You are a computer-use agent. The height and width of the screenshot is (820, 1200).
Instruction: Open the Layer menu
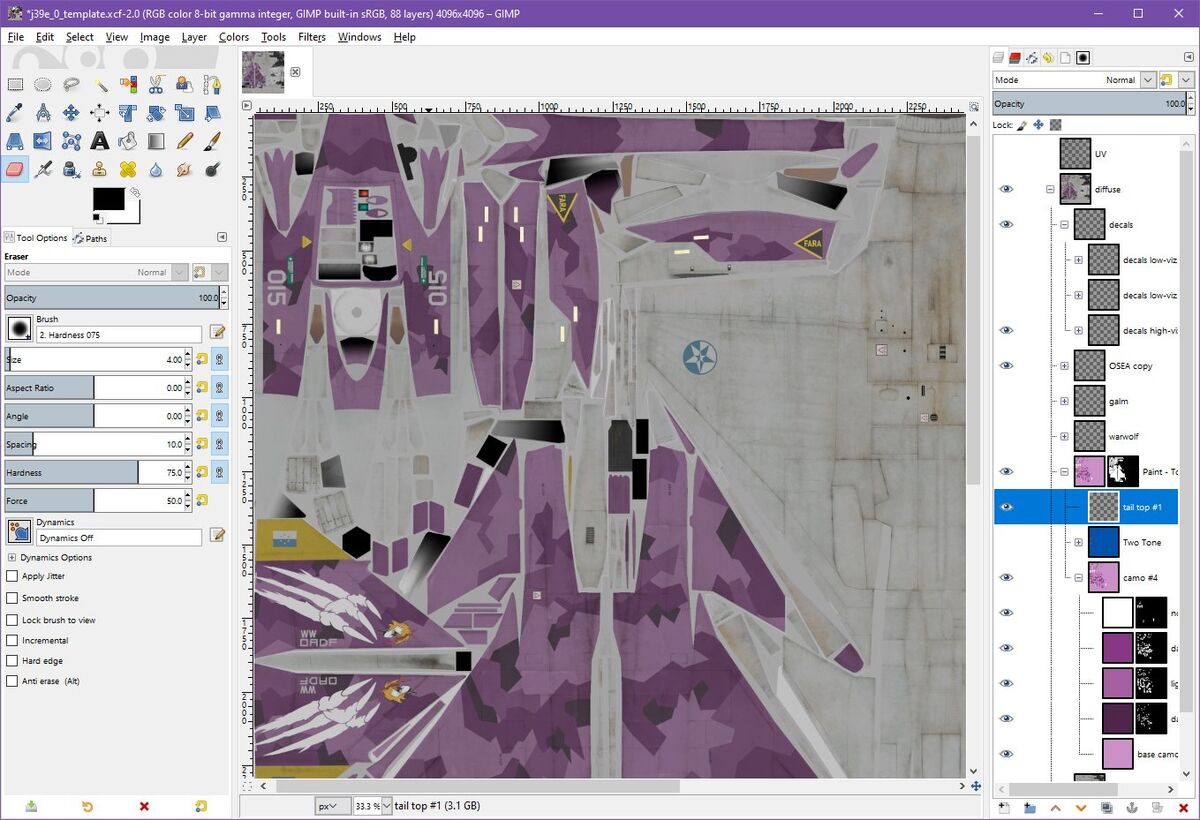[194, 37]
